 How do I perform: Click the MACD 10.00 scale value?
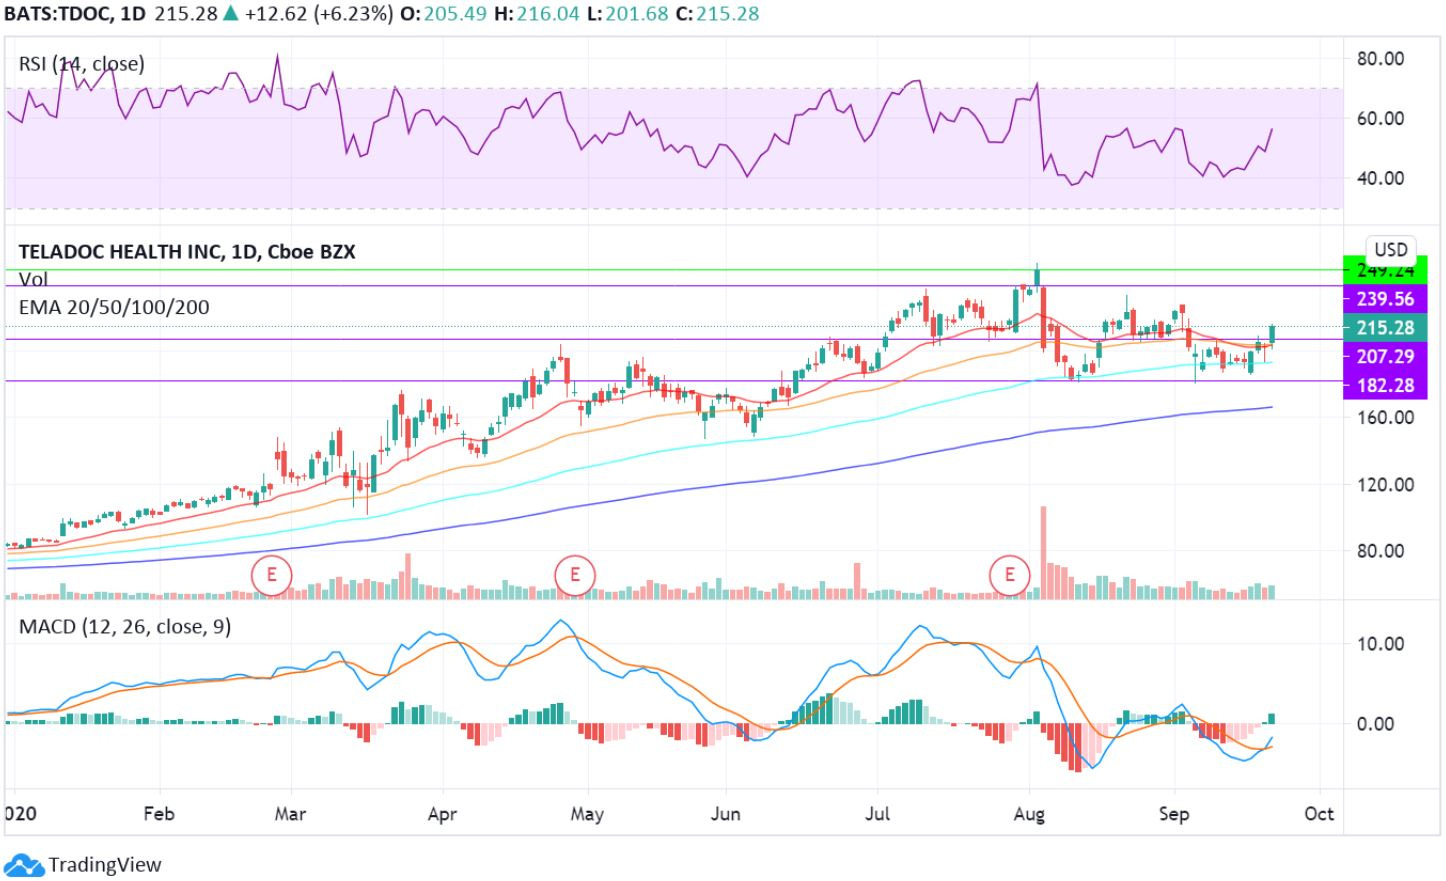(x=1380, y=644)
